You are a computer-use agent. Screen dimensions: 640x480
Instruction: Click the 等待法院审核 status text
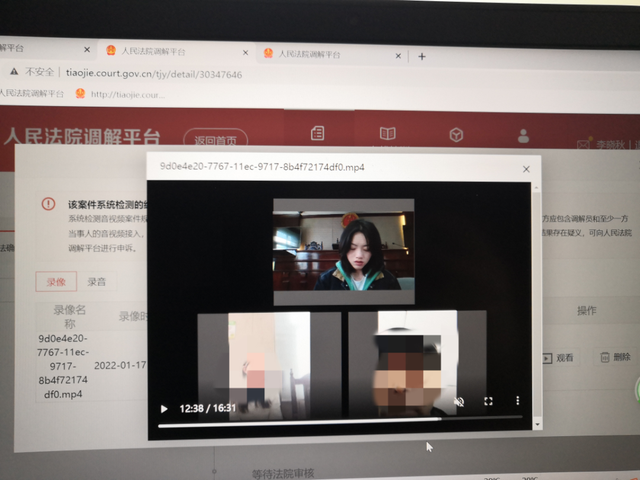283,473
